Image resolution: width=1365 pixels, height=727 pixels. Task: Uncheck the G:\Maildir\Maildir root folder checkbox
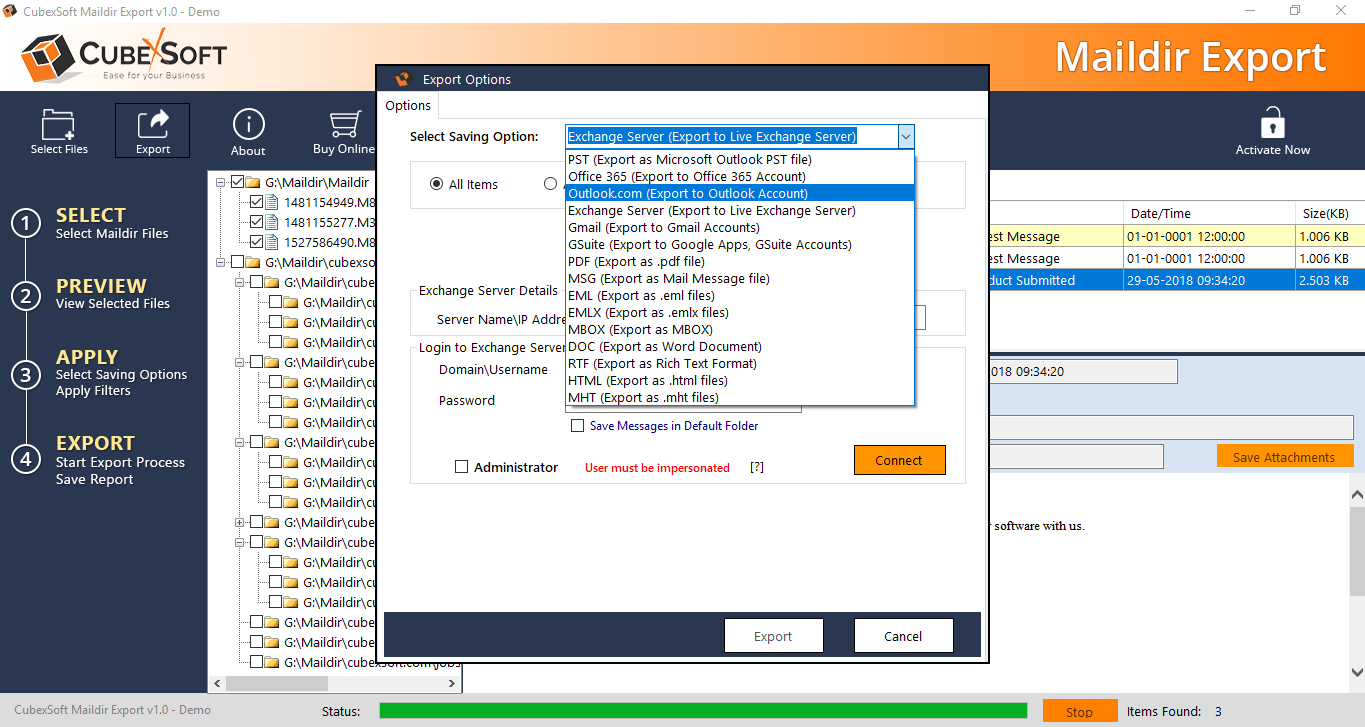pyautogui.click(x=237, y=183)
